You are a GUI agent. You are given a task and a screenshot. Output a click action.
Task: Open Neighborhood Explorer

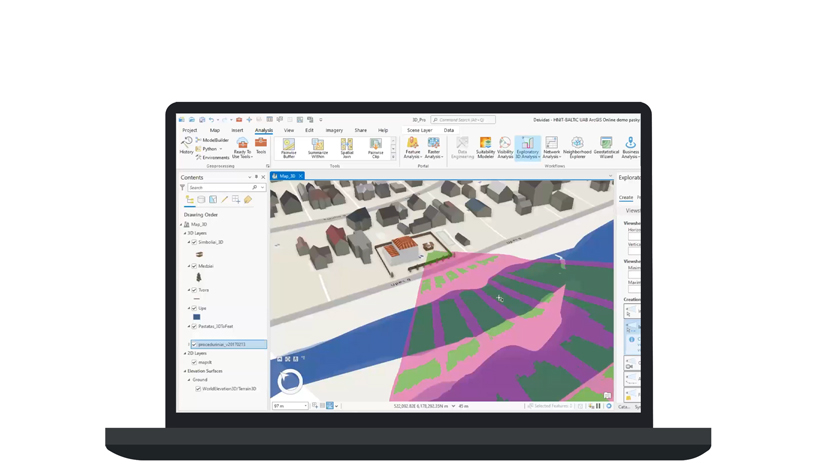click(577, 148)
